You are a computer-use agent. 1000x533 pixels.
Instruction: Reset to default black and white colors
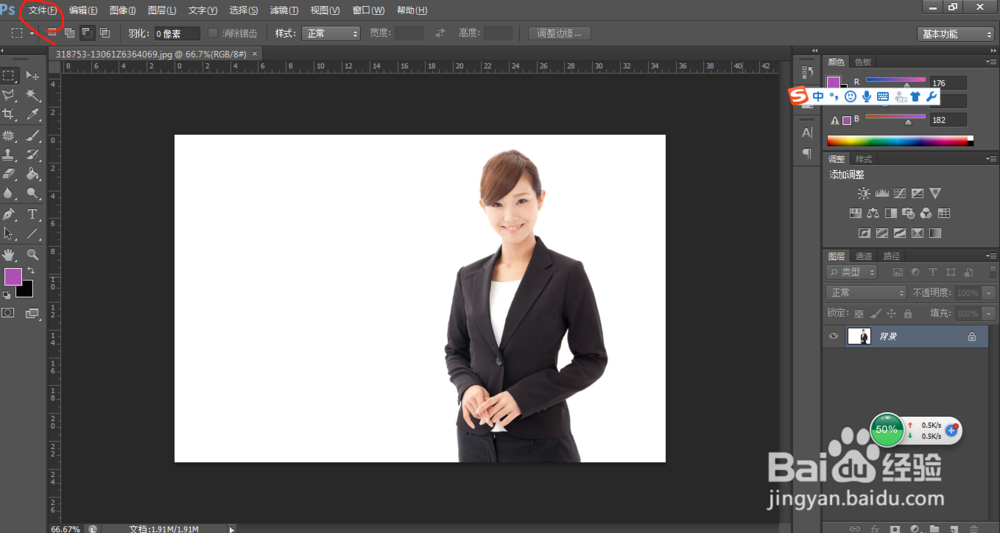click(6, 295)
